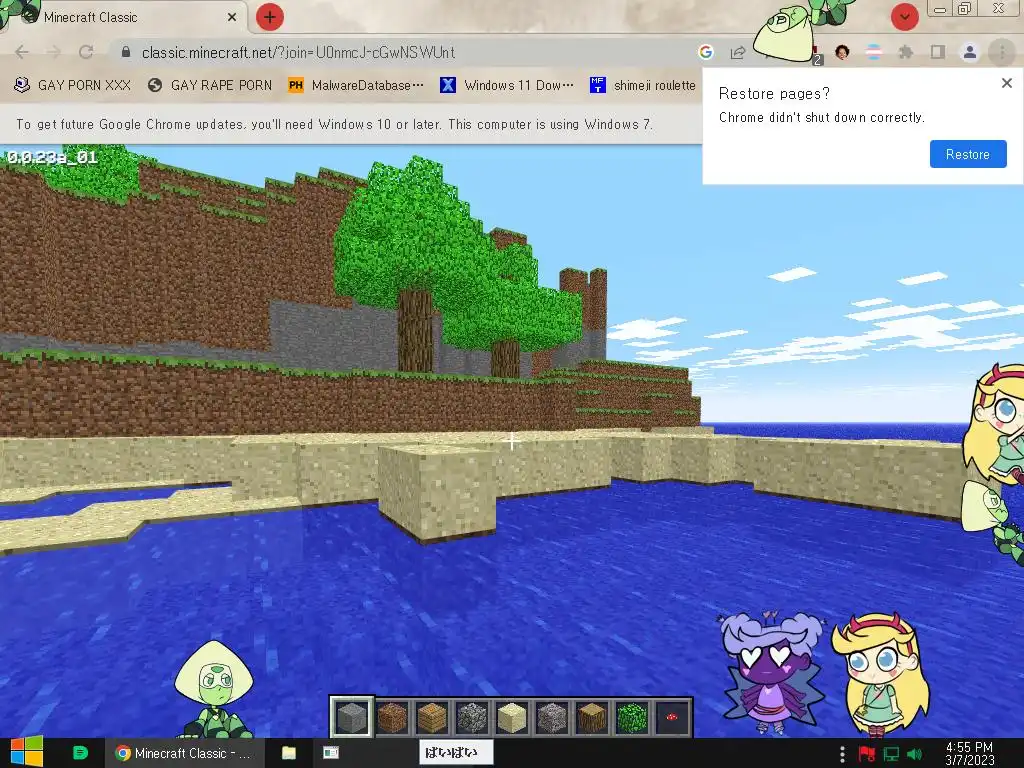Open the shimeji roulette bookmark
Viewport: 1024px width, 768px height.
pyautogui.click(x=643, y=86)
